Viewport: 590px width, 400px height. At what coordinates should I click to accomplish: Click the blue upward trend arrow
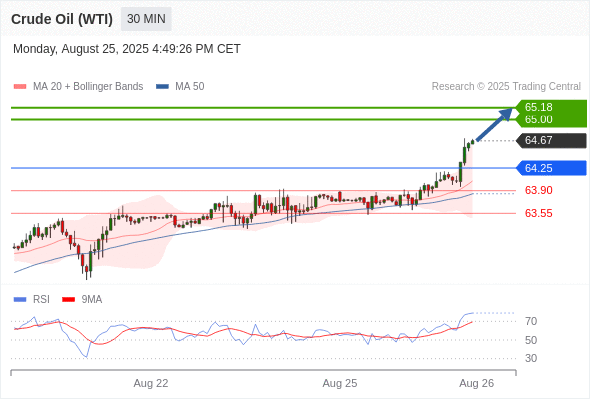494,124
